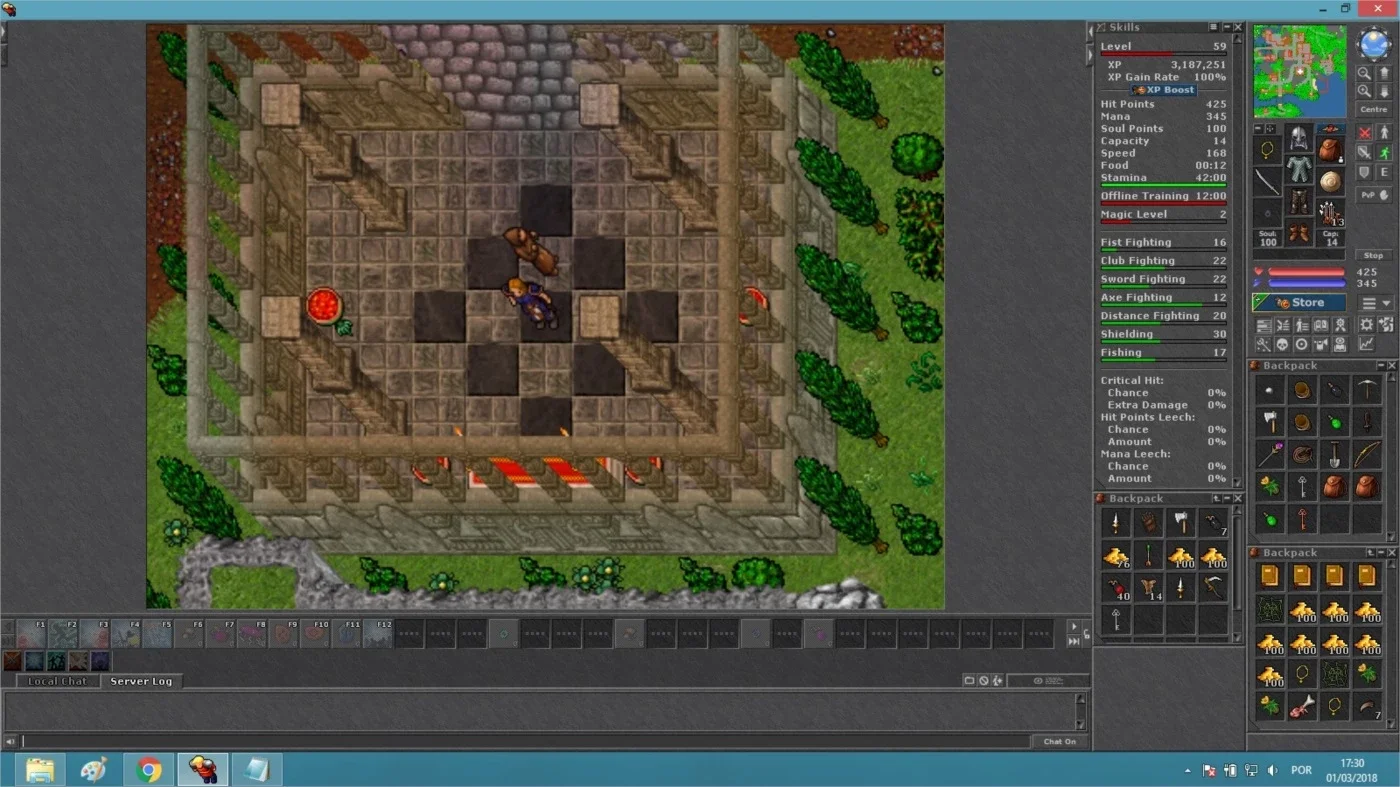
Task: Toggle expert mode E button
Action: pyautogui.click(x=1384, y=172)
